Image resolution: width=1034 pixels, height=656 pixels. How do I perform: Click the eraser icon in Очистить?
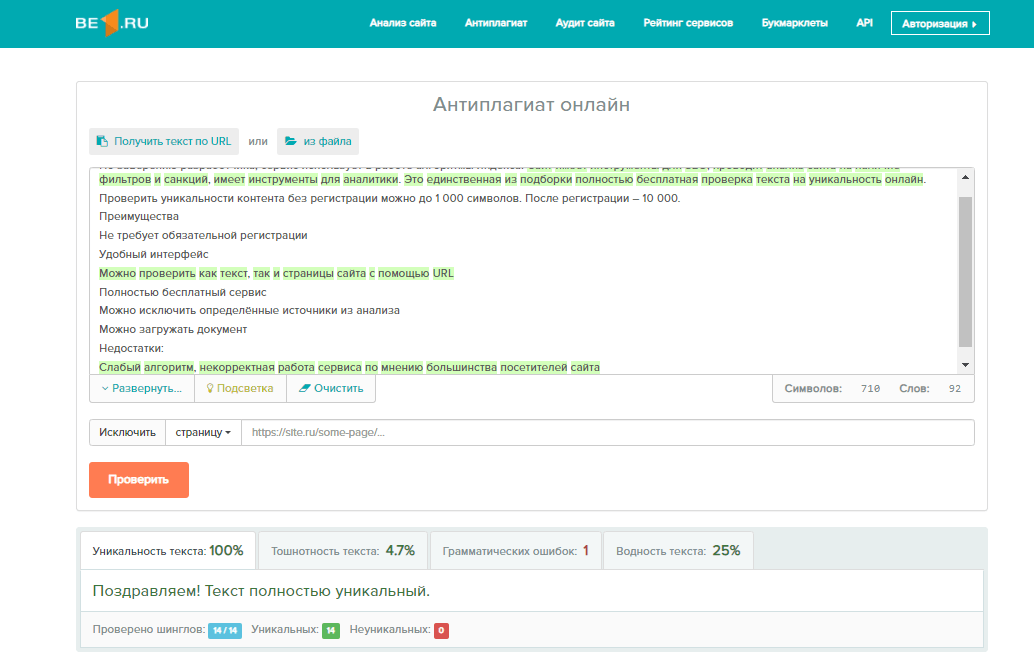click(304, 388)
